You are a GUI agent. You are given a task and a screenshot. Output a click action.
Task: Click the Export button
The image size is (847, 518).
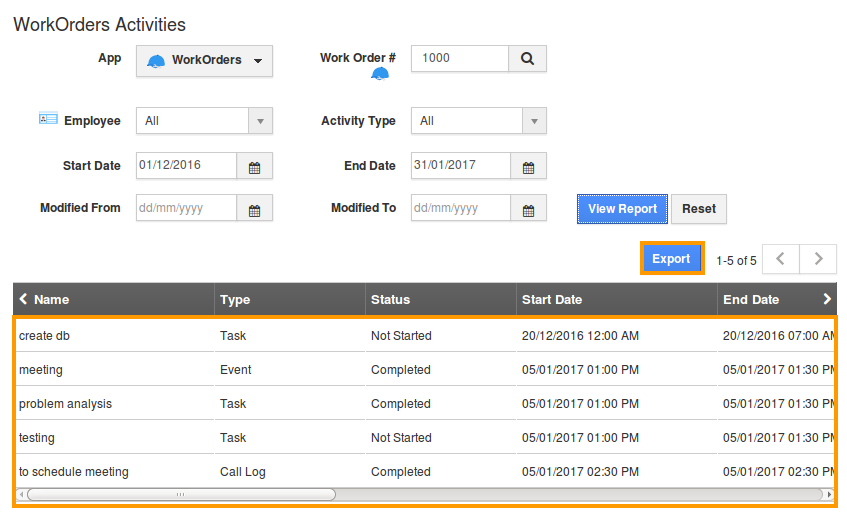(x=671, y=259)
